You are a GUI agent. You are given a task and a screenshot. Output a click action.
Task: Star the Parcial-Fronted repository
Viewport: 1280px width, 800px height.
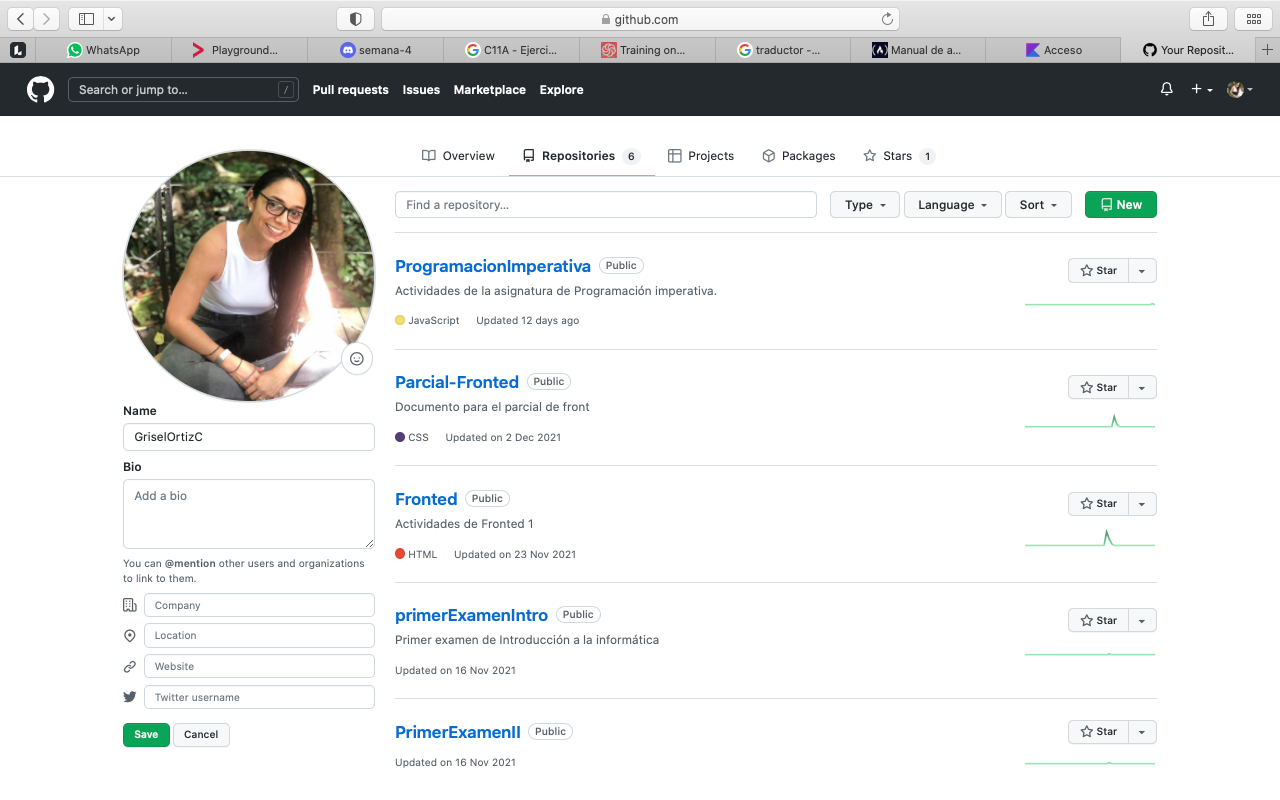click(1098, 388)
